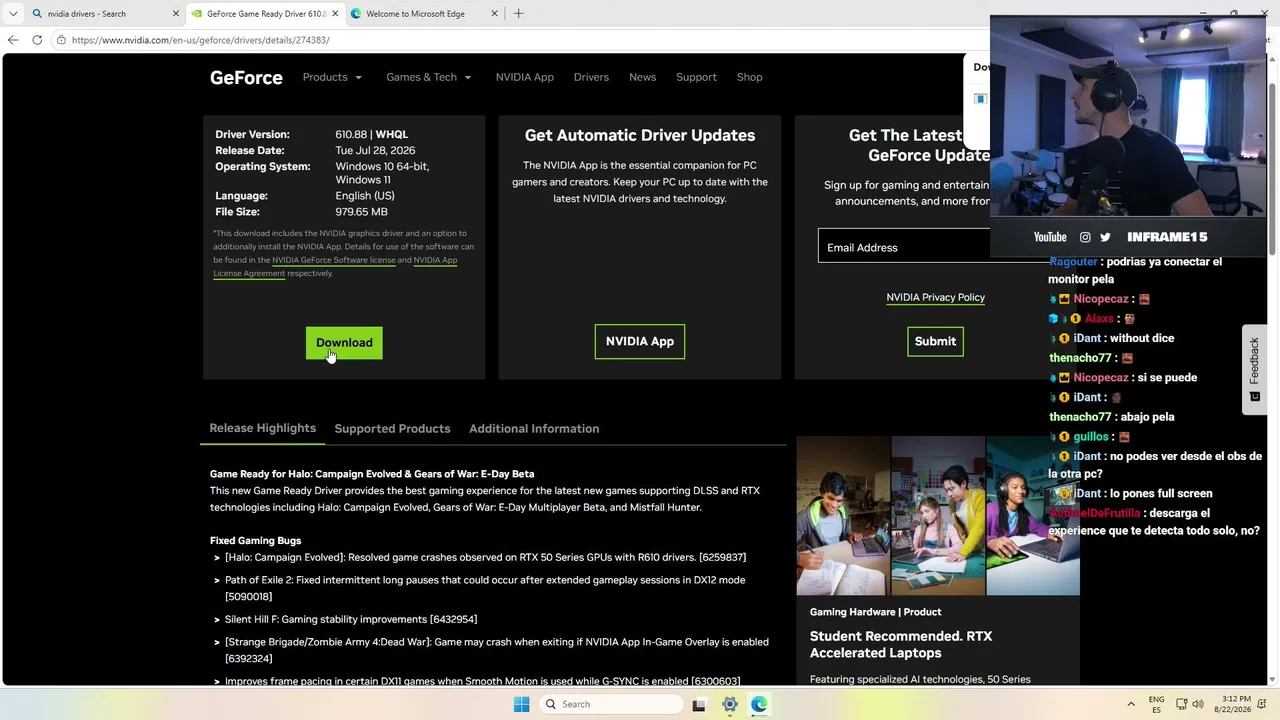Image resolution: width=1280 pixels, height=720 pixels.
Task: Open the NVIDIA Privacy Policy link
Action: pos(935,297)
